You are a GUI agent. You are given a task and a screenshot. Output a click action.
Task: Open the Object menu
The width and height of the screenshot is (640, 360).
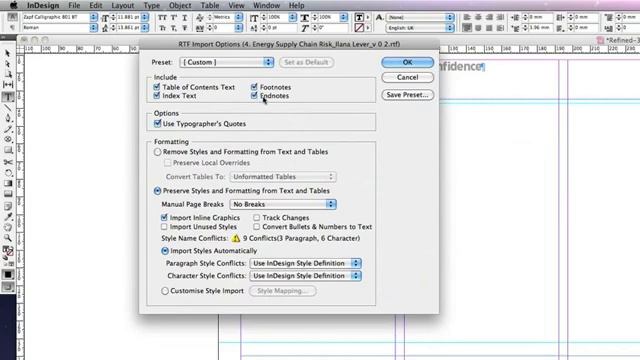(x=180, y=6)
